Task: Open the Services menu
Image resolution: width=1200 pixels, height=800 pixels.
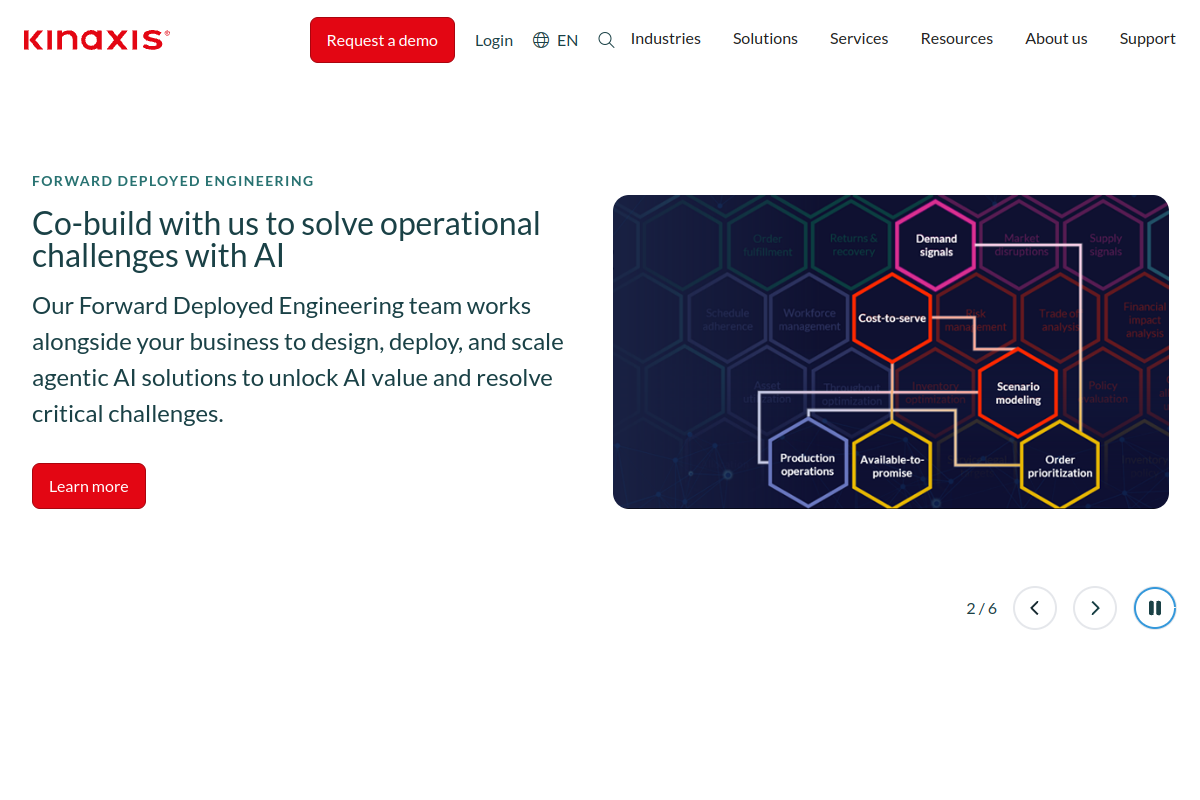Action: [x=859, y=39]
